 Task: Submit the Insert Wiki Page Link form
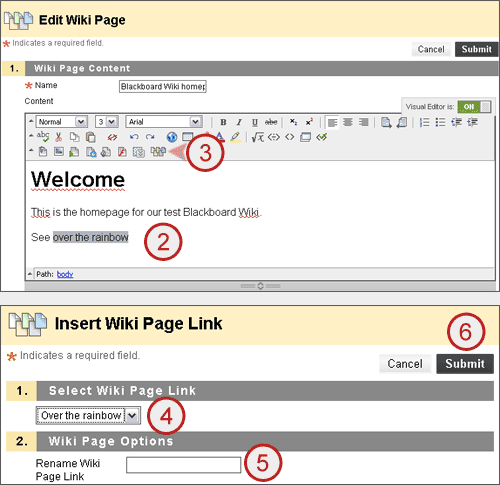point(465,364)
